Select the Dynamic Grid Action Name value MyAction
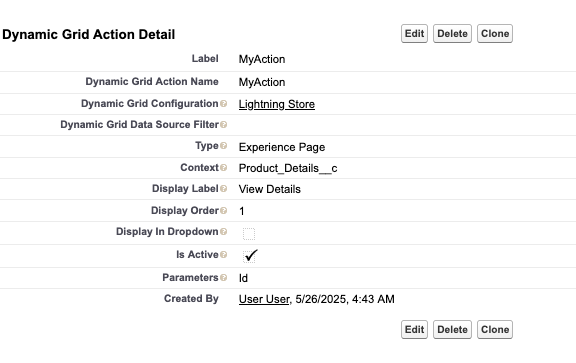This screenshot has width=576, height=363. click(262, 82)
